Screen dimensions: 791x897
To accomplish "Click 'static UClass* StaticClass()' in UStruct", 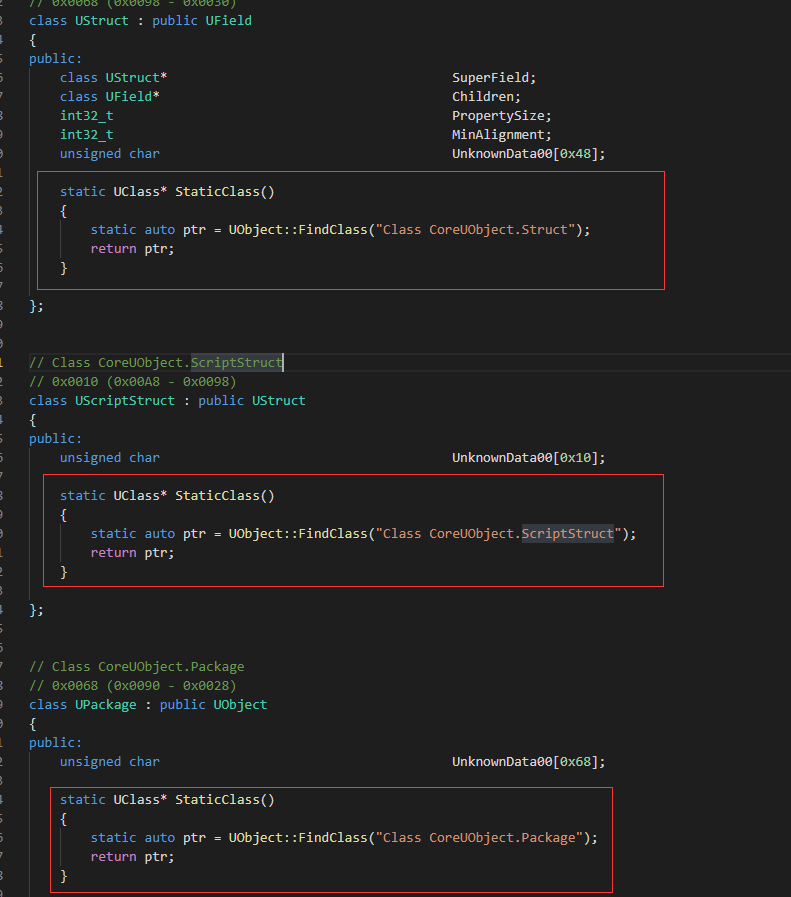I will (x=167, y=192).
